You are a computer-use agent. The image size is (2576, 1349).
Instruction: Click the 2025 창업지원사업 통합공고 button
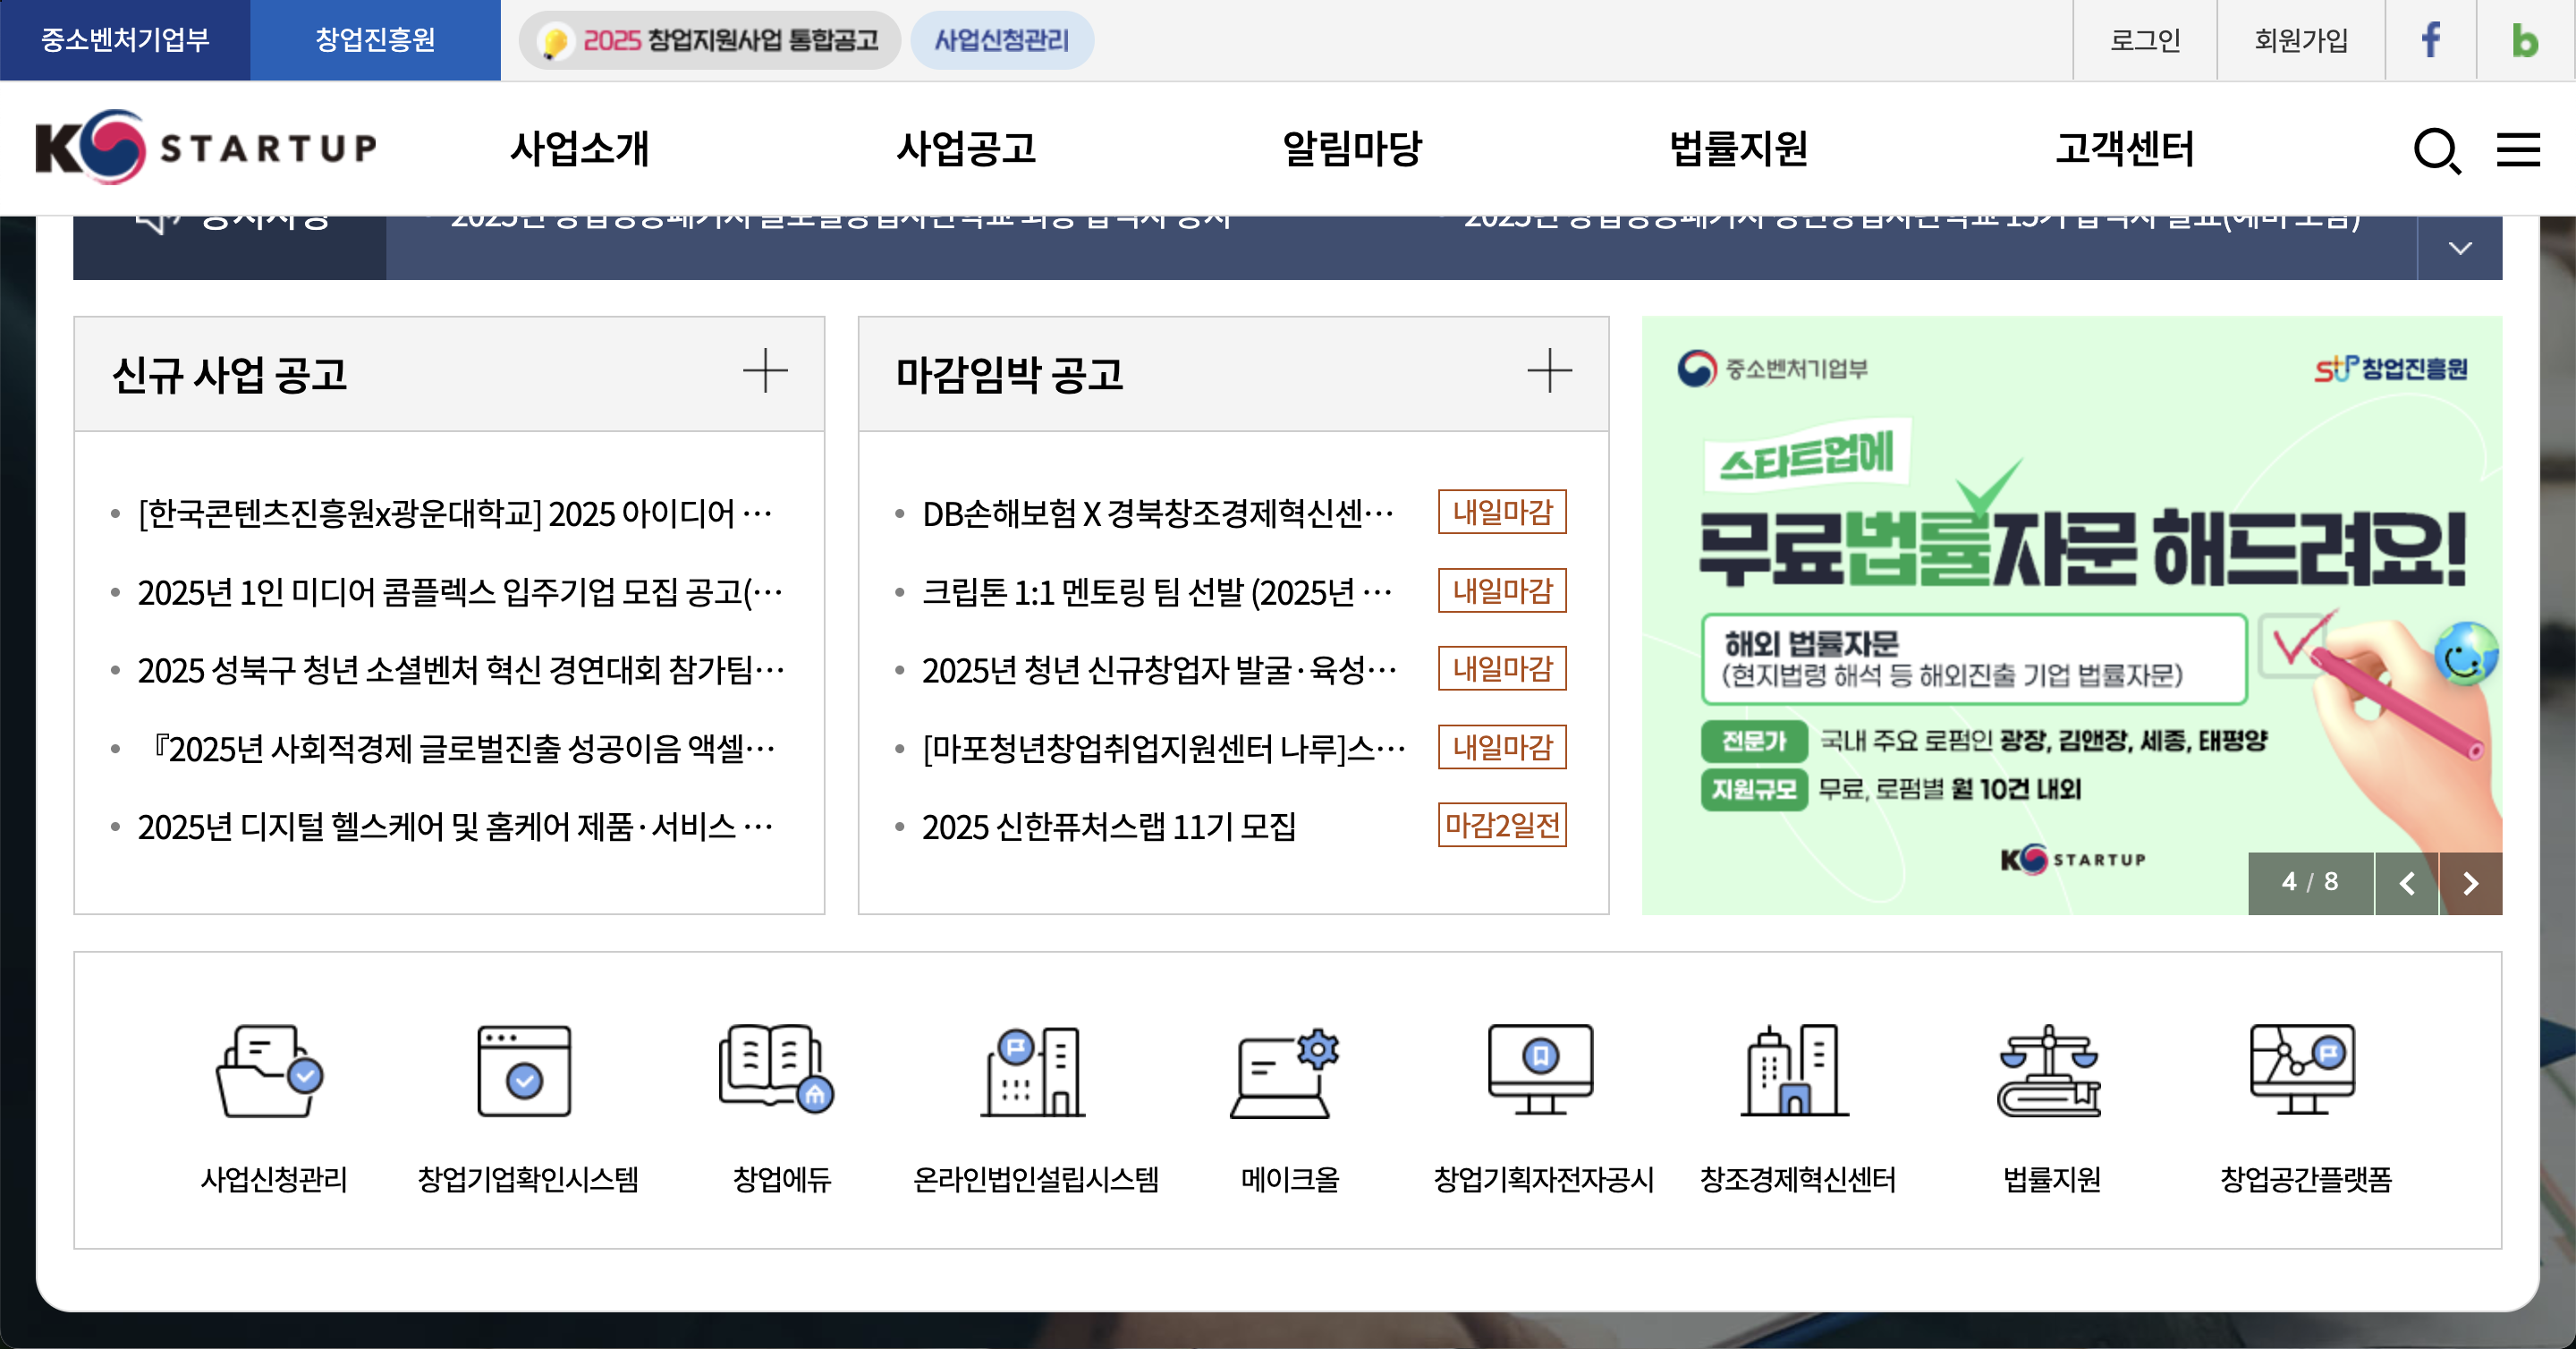point(710,40)
